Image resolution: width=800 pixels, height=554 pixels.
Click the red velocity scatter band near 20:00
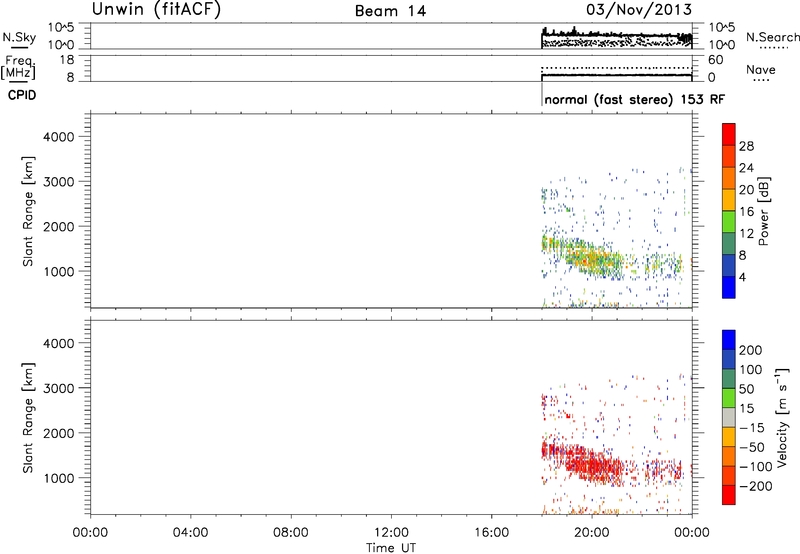(x=592, y=464)
